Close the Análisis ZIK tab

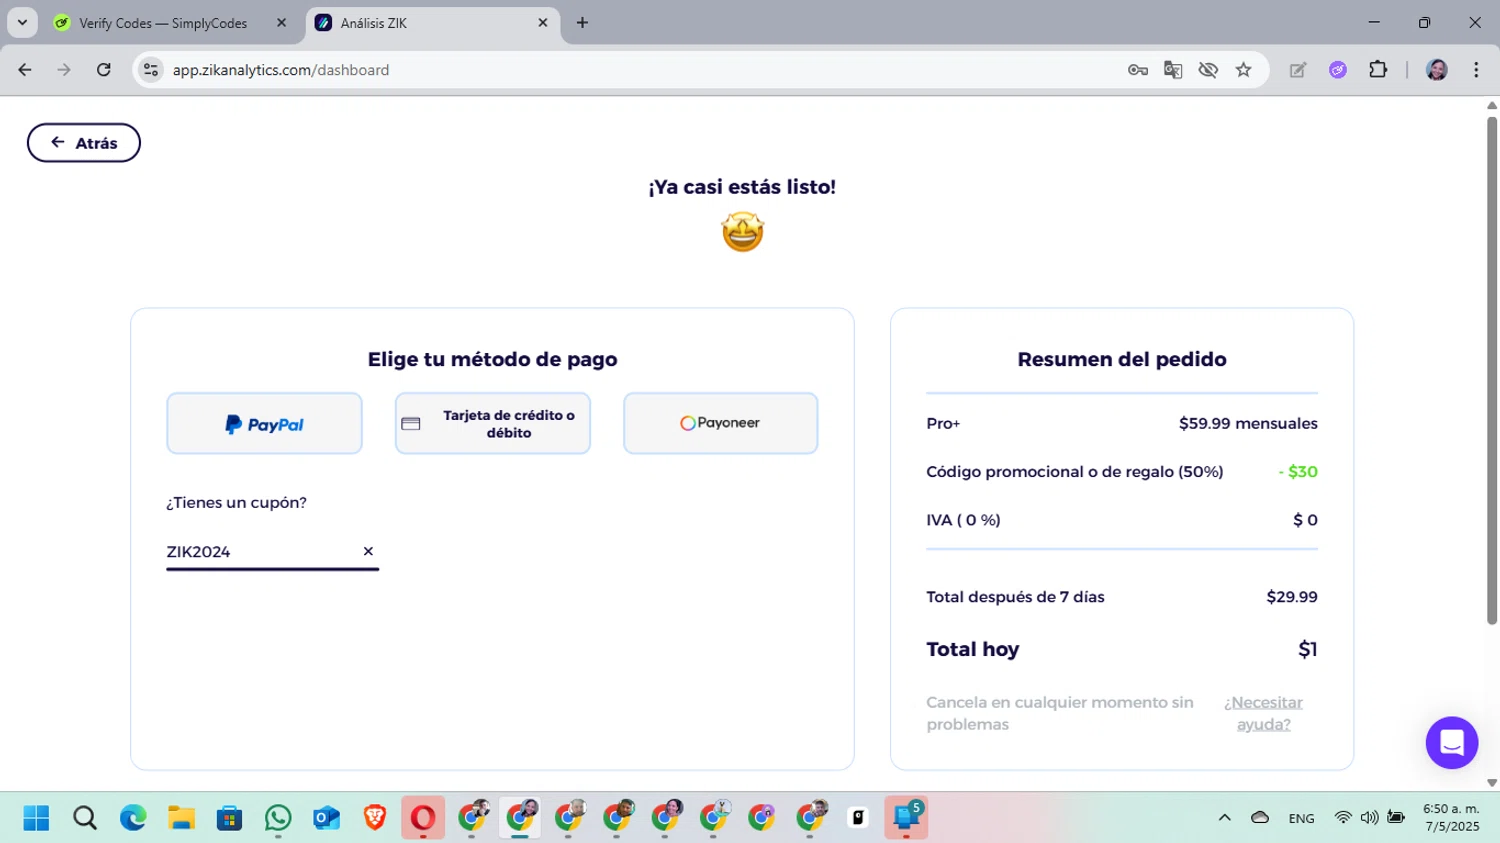pos(543,23)
